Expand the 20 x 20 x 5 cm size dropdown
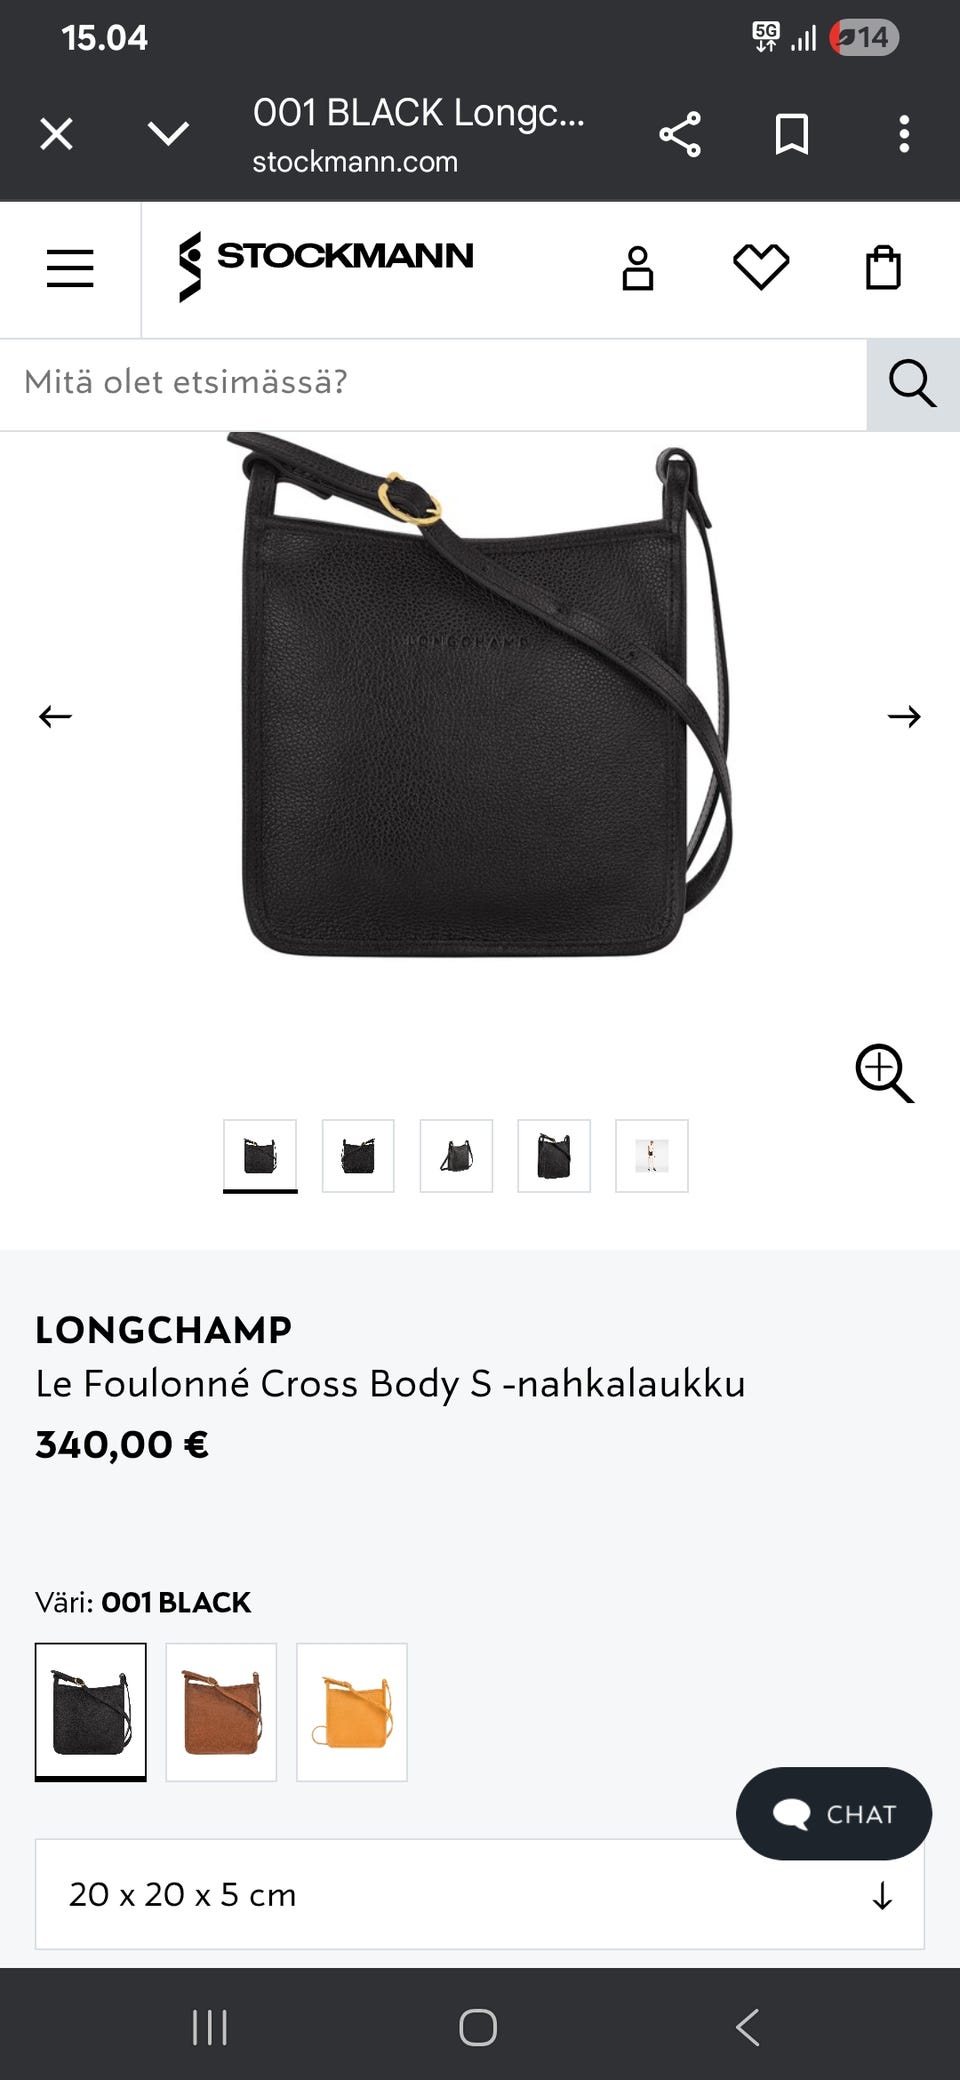The width and height of the screenshot is (960, 2080). (x=480, y=1894)
